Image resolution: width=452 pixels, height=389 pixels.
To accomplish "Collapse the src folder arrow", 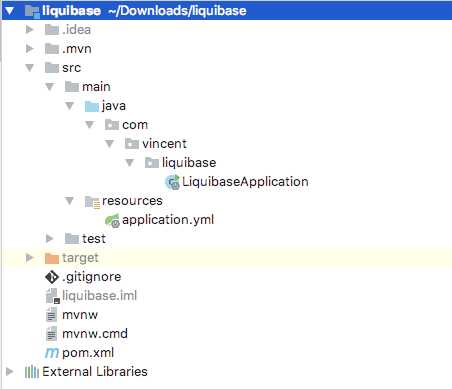I will 30,68.
